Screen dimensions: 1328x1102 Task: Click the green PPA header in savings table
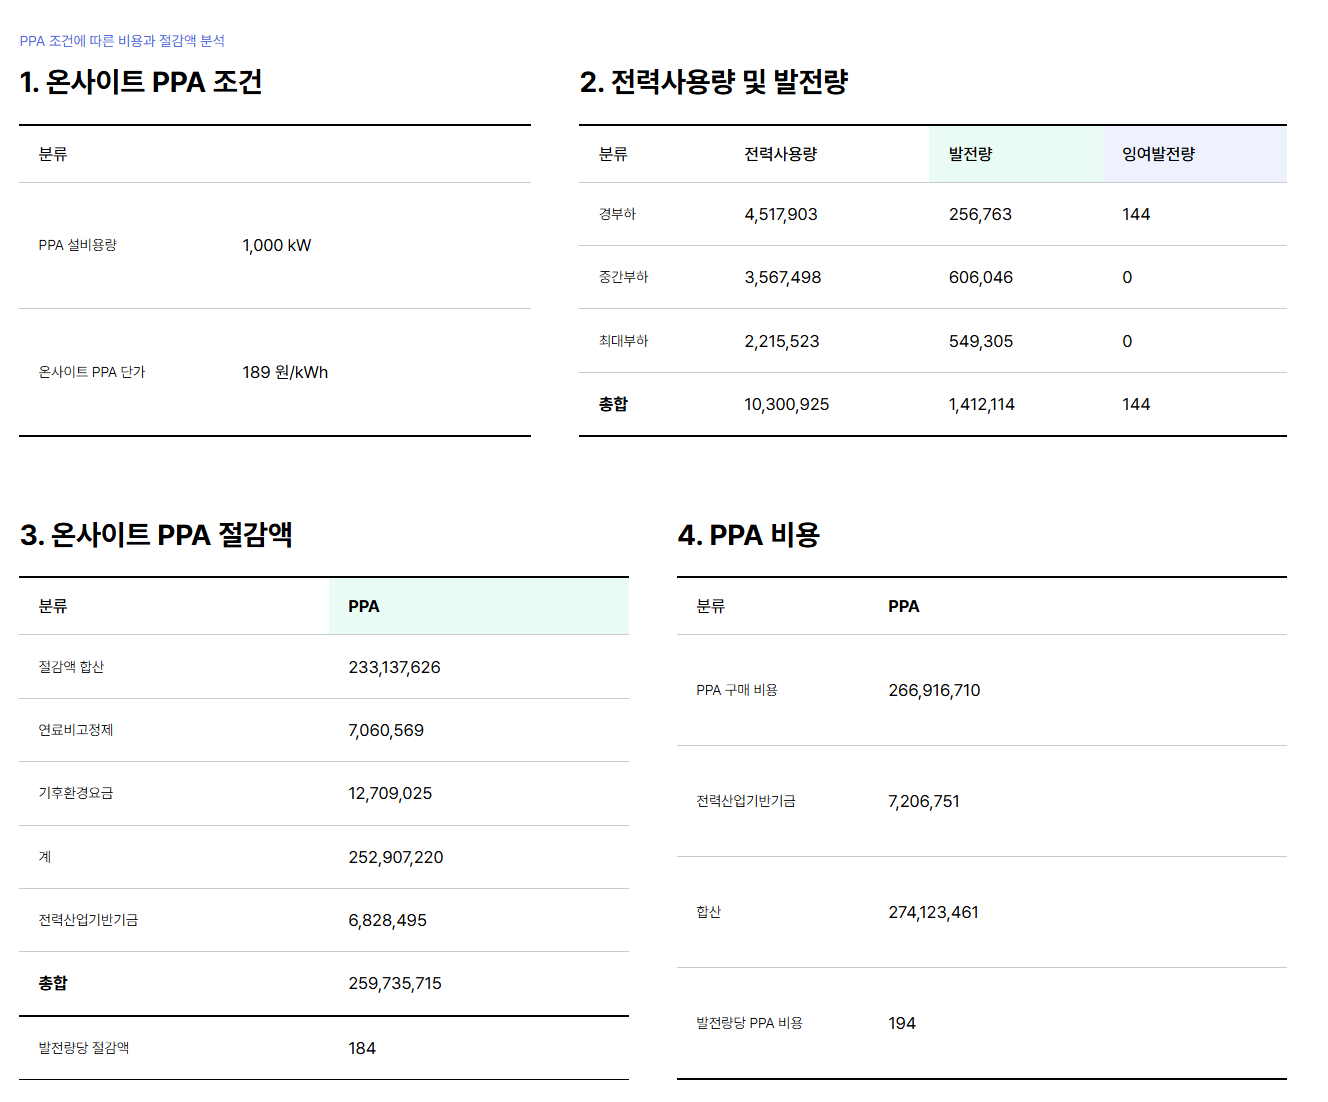pos(364,606)
